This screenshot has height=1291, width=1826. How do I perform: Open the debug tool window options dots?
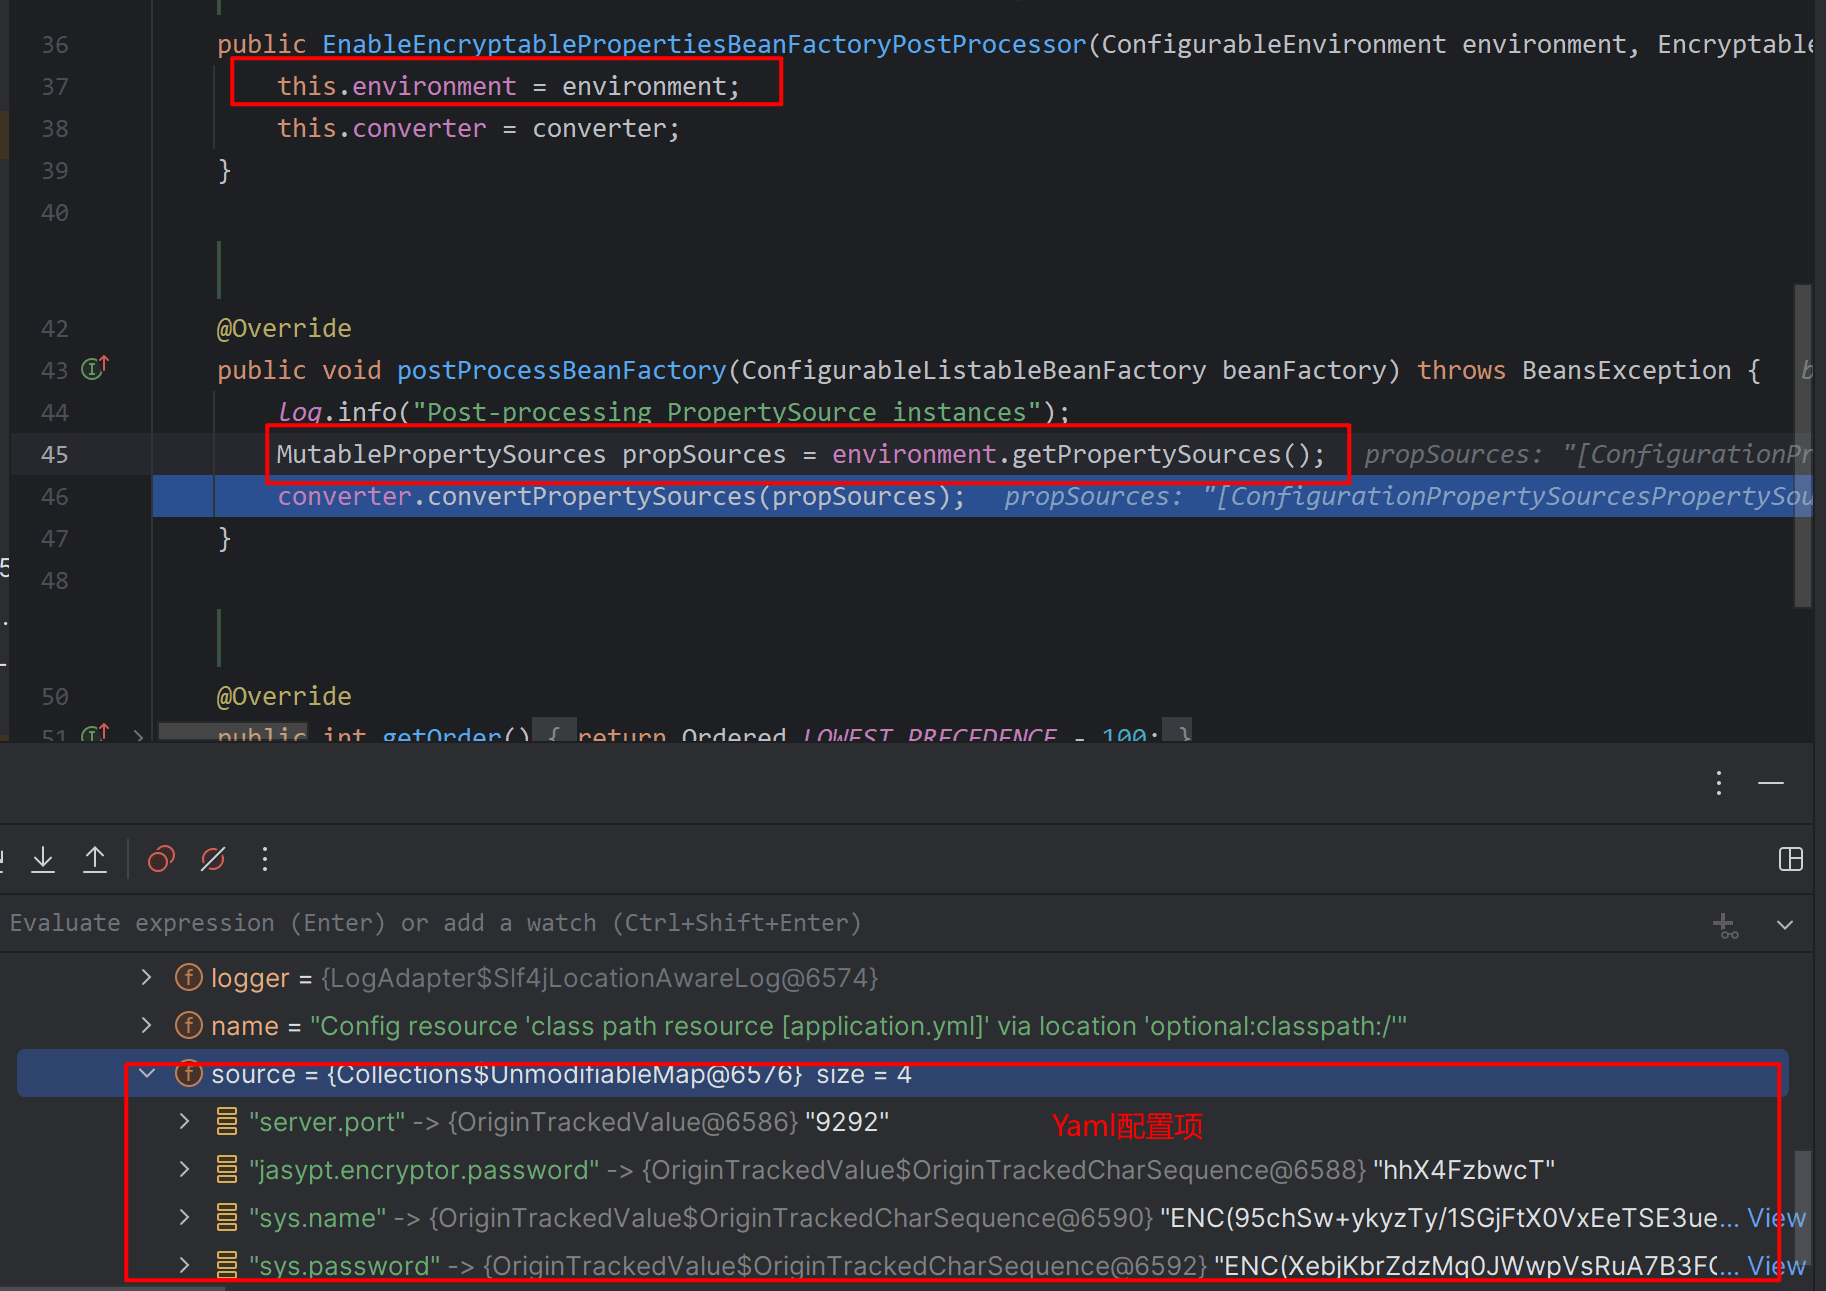(1719, 783)
